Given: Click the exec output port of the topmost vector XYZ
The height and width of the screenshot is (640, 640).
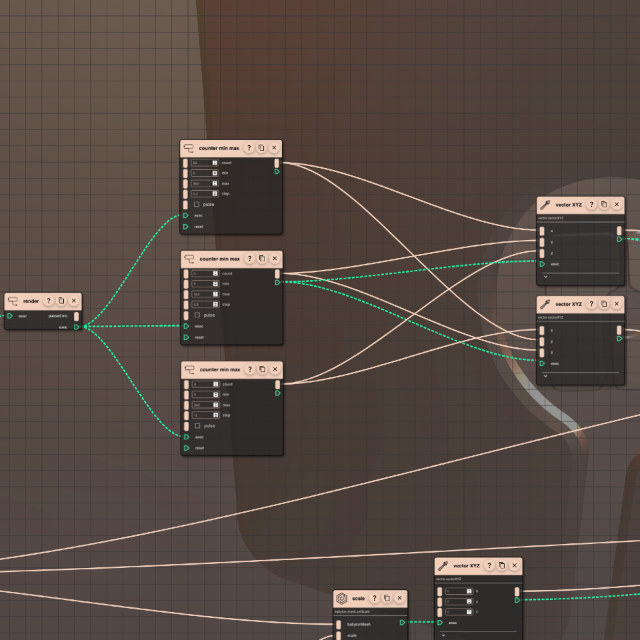Looking at the screenshot, I should click(620, 239).
